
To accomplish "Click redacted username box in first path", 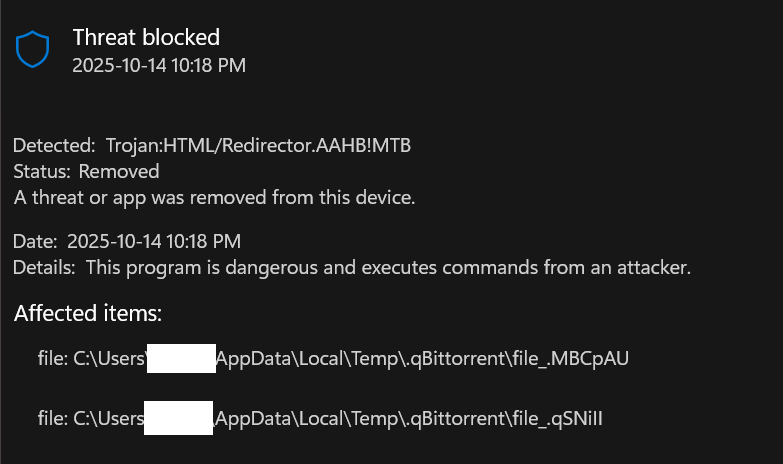I will [x=181, y=358].
